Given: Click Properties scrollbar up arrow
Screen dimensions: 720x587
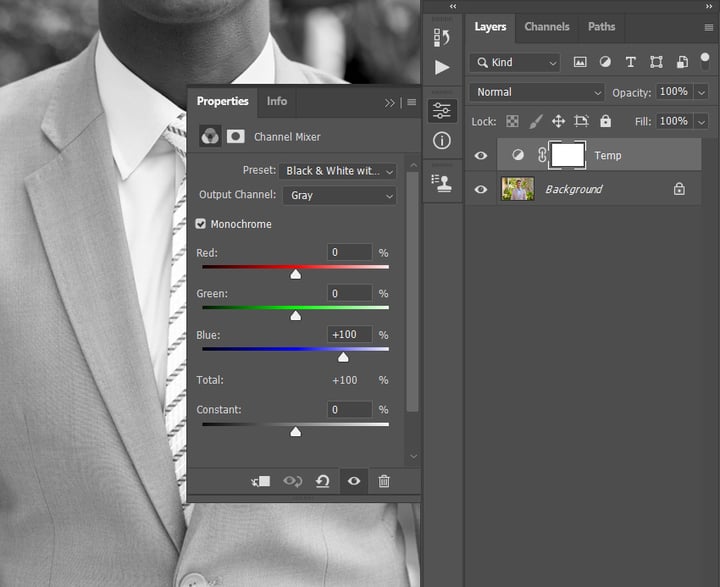Looking at the screenshot, I should [413, 165].
